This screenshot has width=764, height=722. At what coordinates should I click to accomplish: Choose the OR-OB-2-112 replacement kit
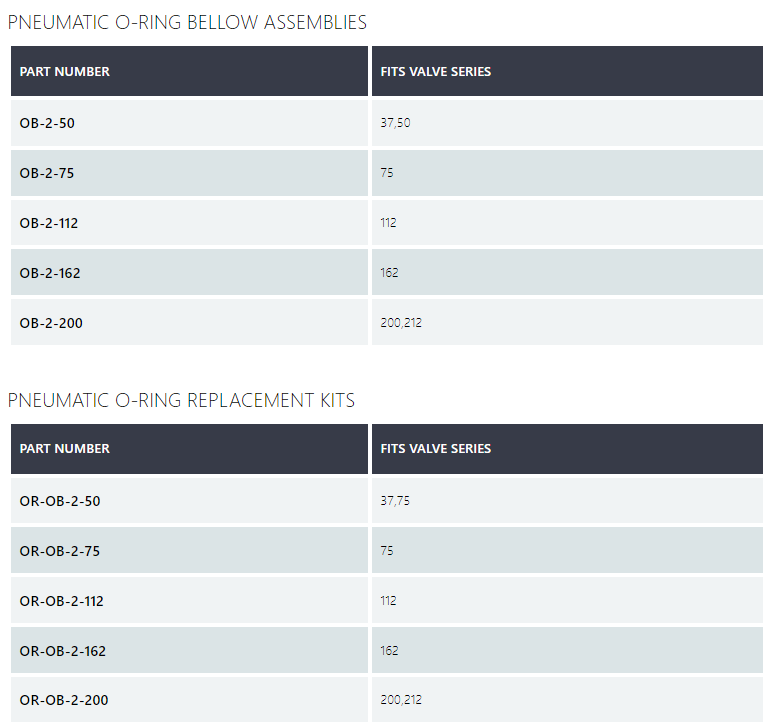point(62,601)
